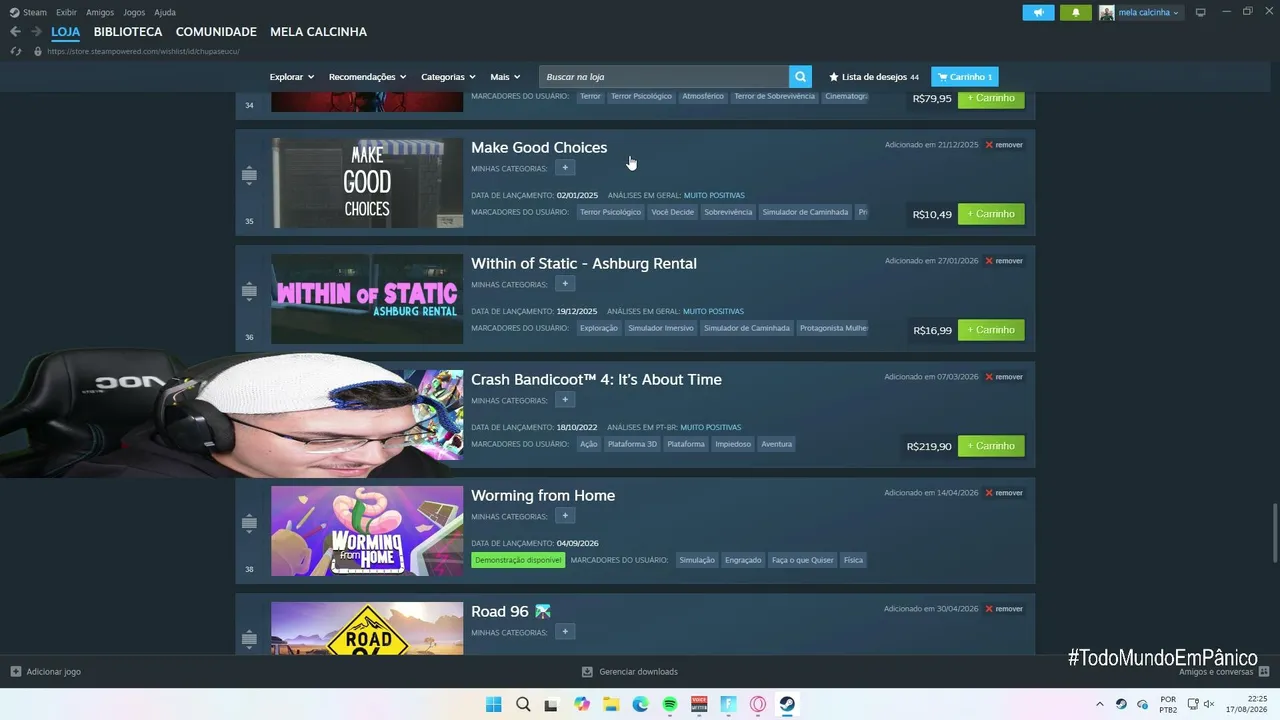Open the mela calcinha account dropdown
The height and width of the screenshot is (720, 1280).
coord(1140,12)
